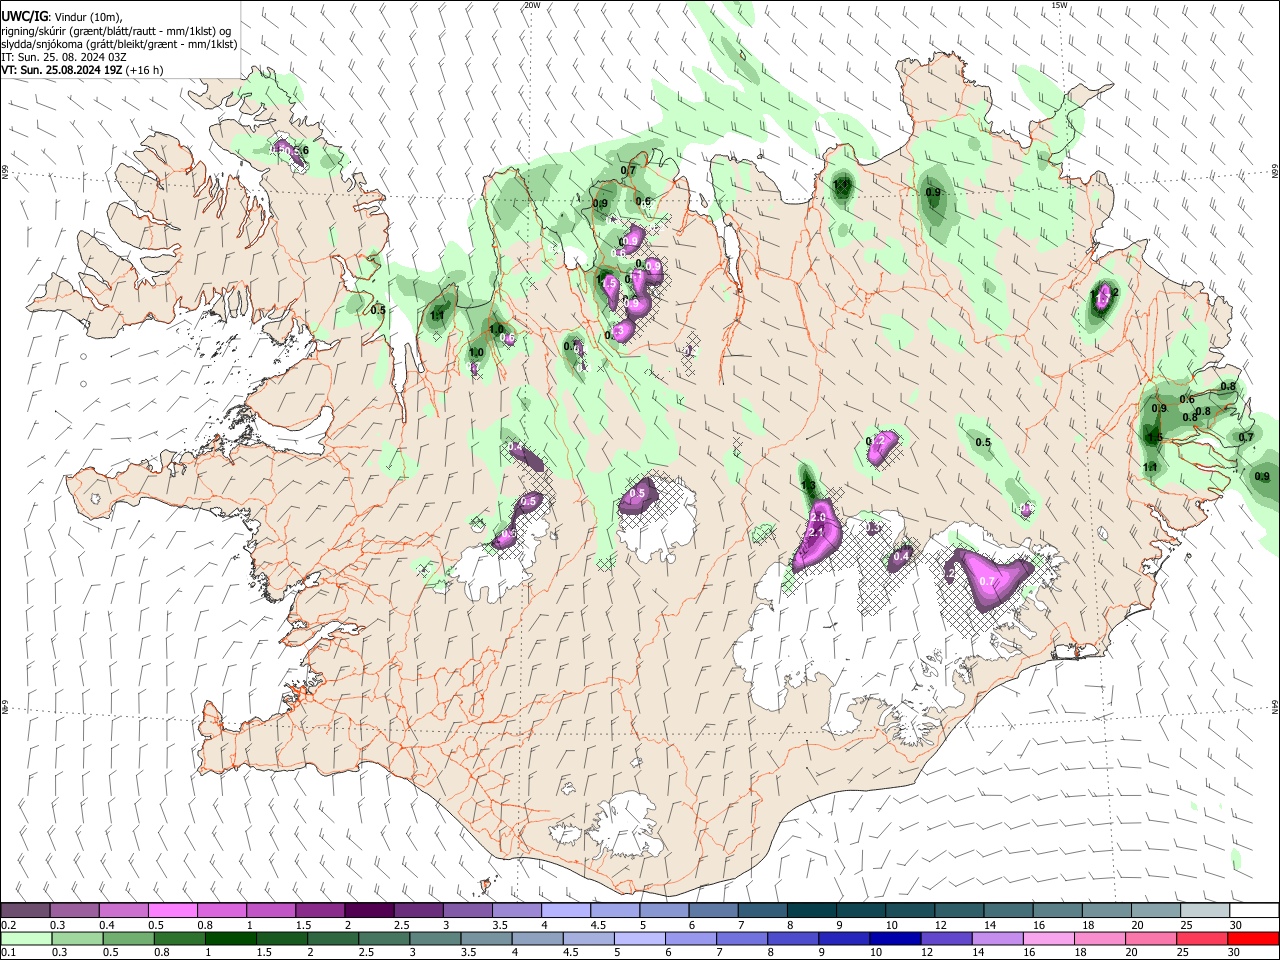Screen dimensions: 1280x960
Task: Select the 6–7 slate-blue sleet/snow swatch
Action: pyautogui.click(x=712, y=911)
